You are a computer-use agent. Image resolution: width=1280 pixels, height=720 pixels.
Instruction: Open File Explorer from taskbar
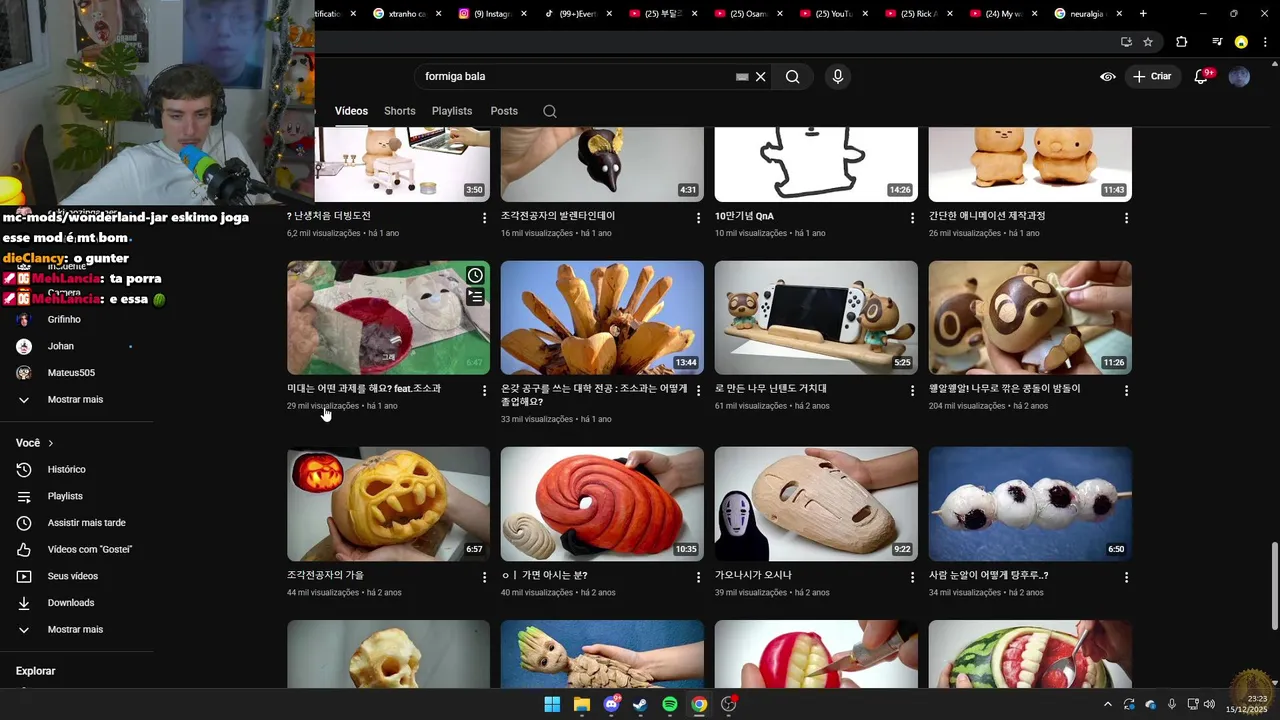click(581, 704)
